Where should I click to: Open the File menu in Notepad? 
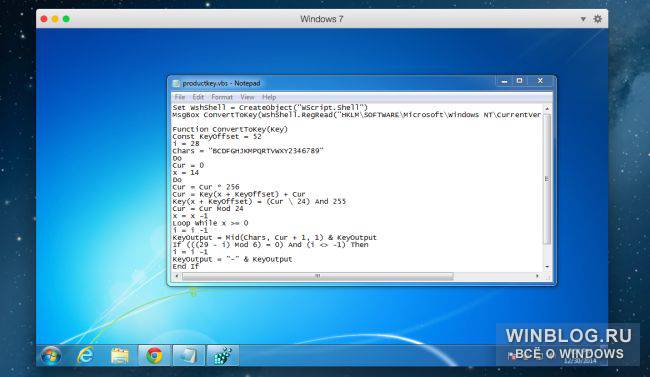pyautogui.click(x=180, y=97)
